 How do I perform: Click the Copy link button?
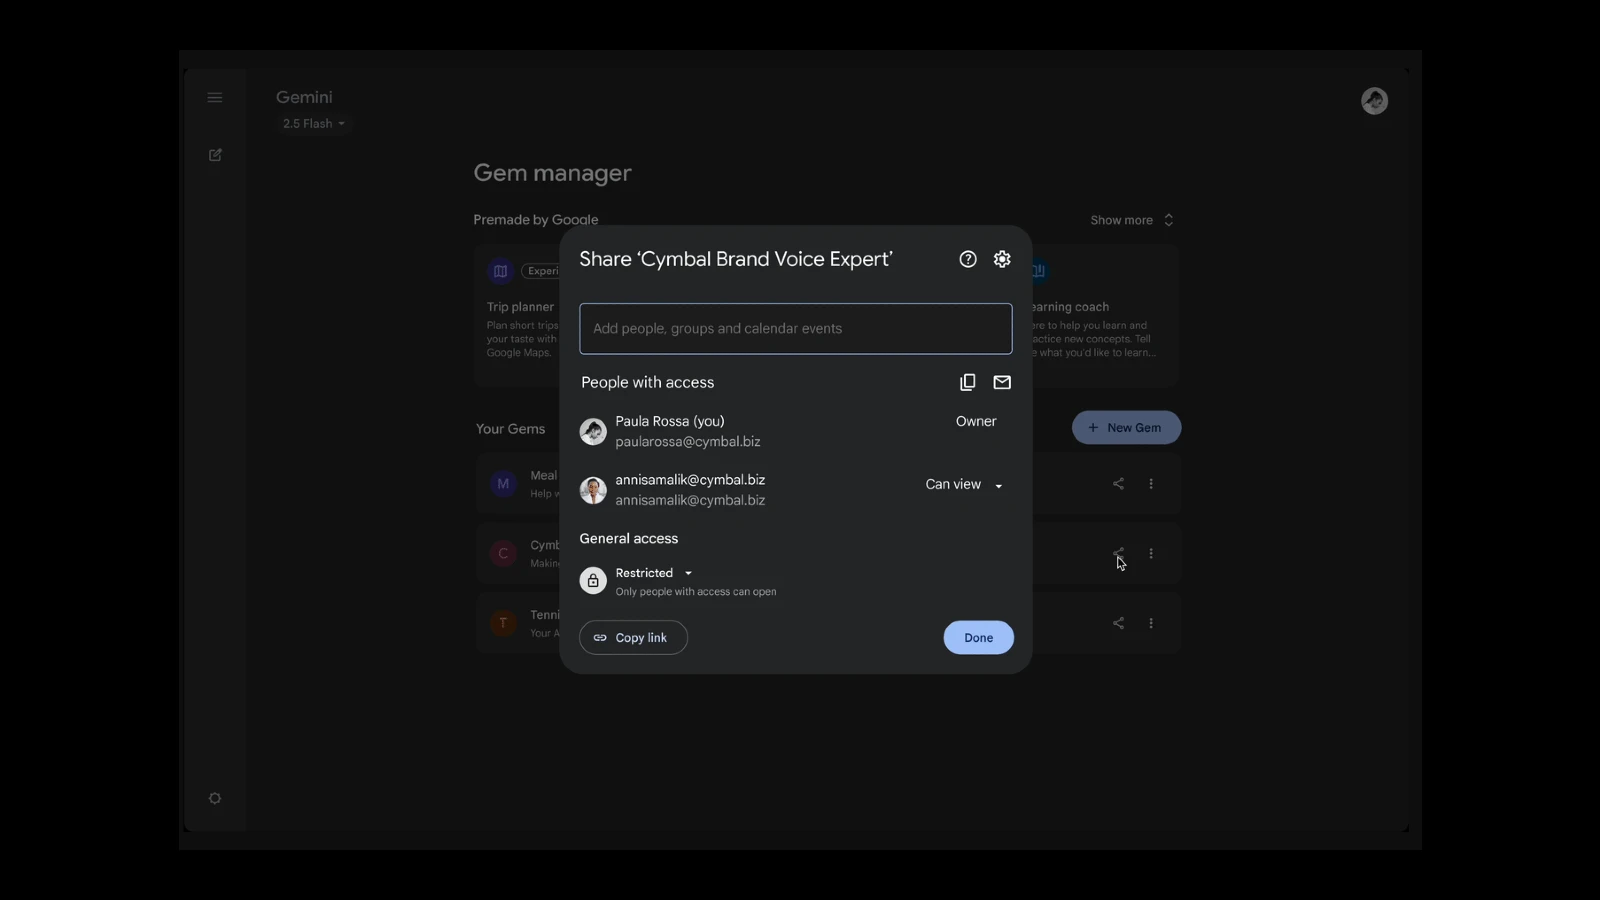pyautogui.click(x=633, y=638)
